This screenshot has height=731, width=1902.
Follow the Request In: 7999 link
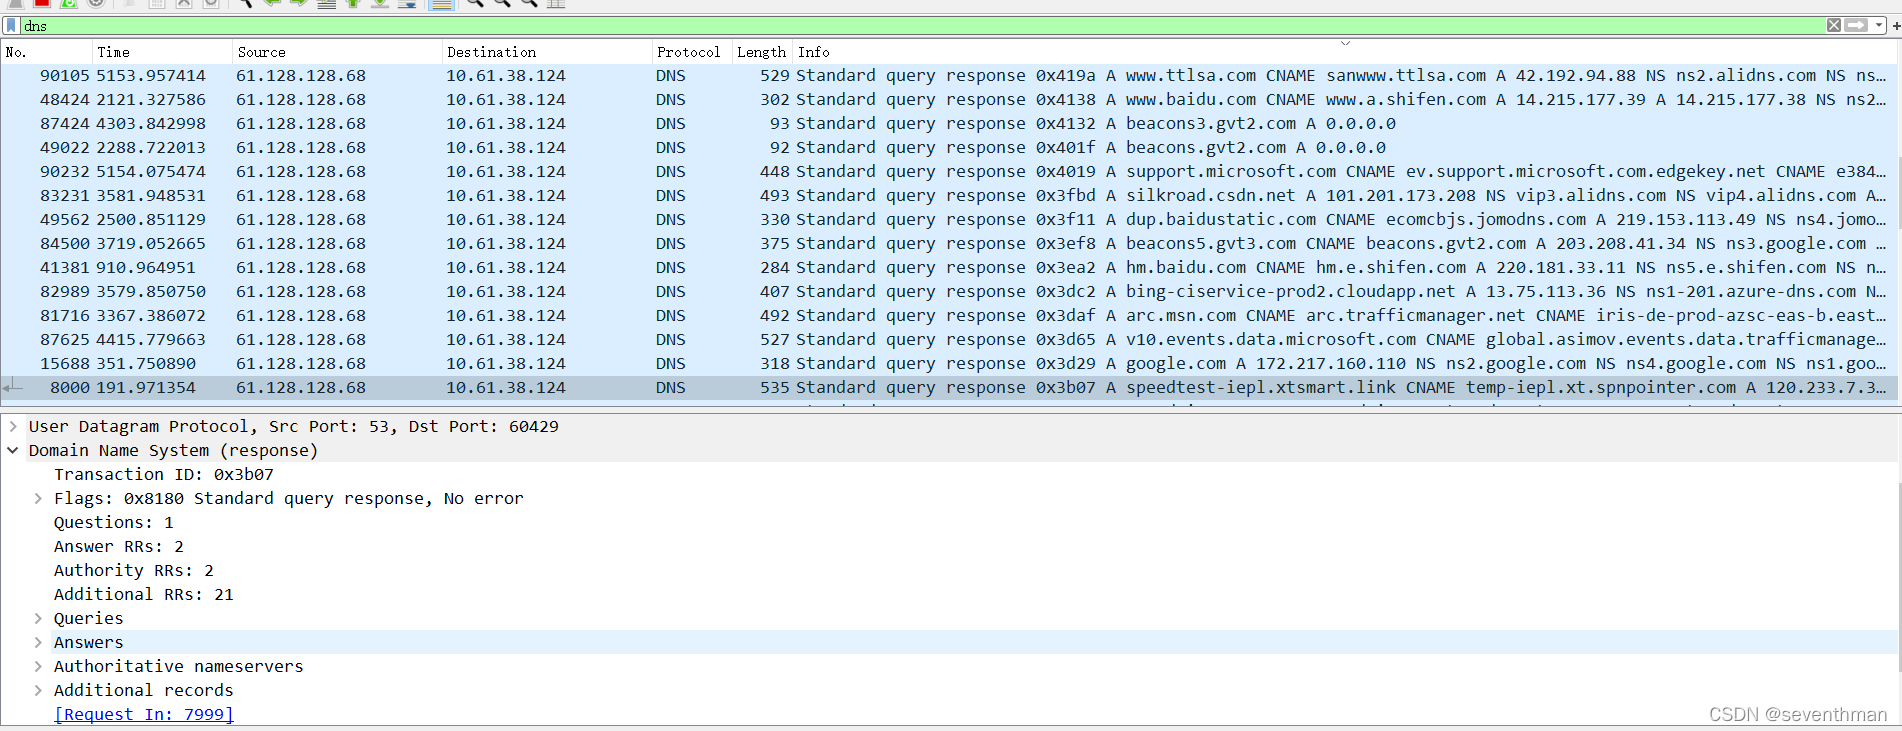144,714
